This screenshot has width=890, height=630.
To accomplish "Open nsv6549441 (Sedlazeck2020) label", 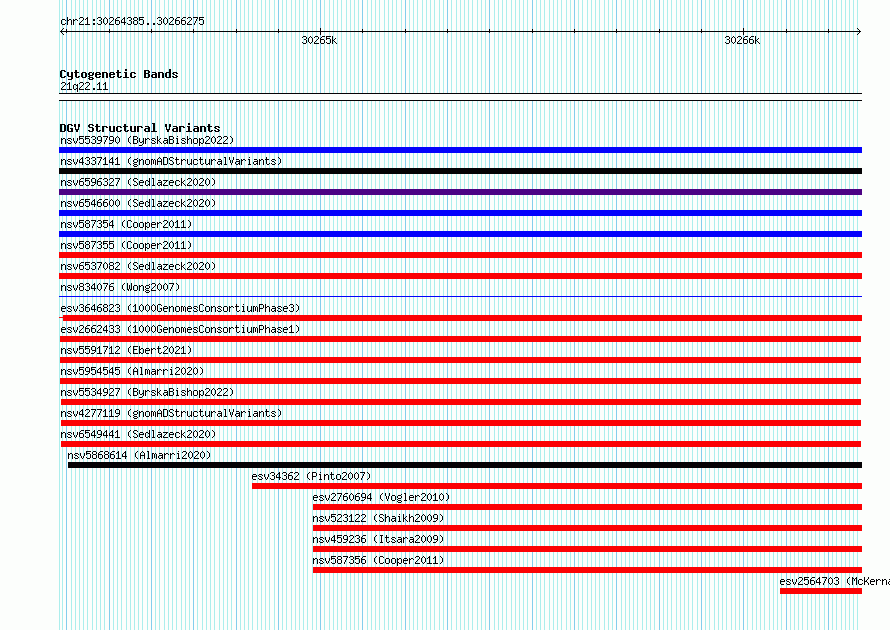I will 138,434.
